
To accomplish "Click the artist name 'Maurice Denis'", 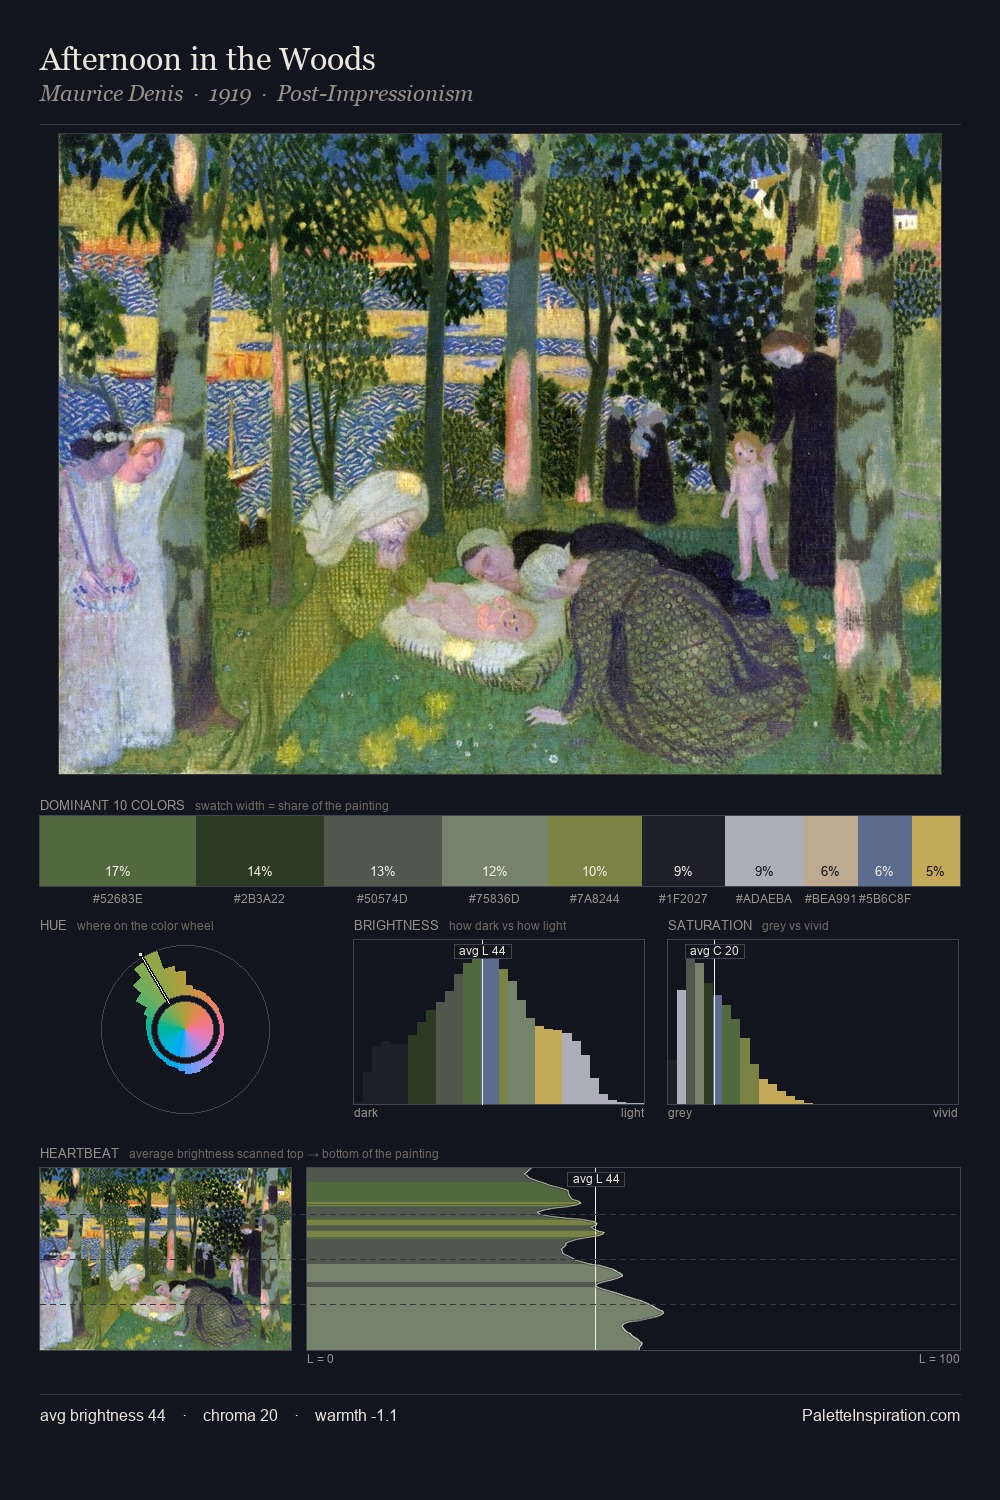I will coord(112,94).
